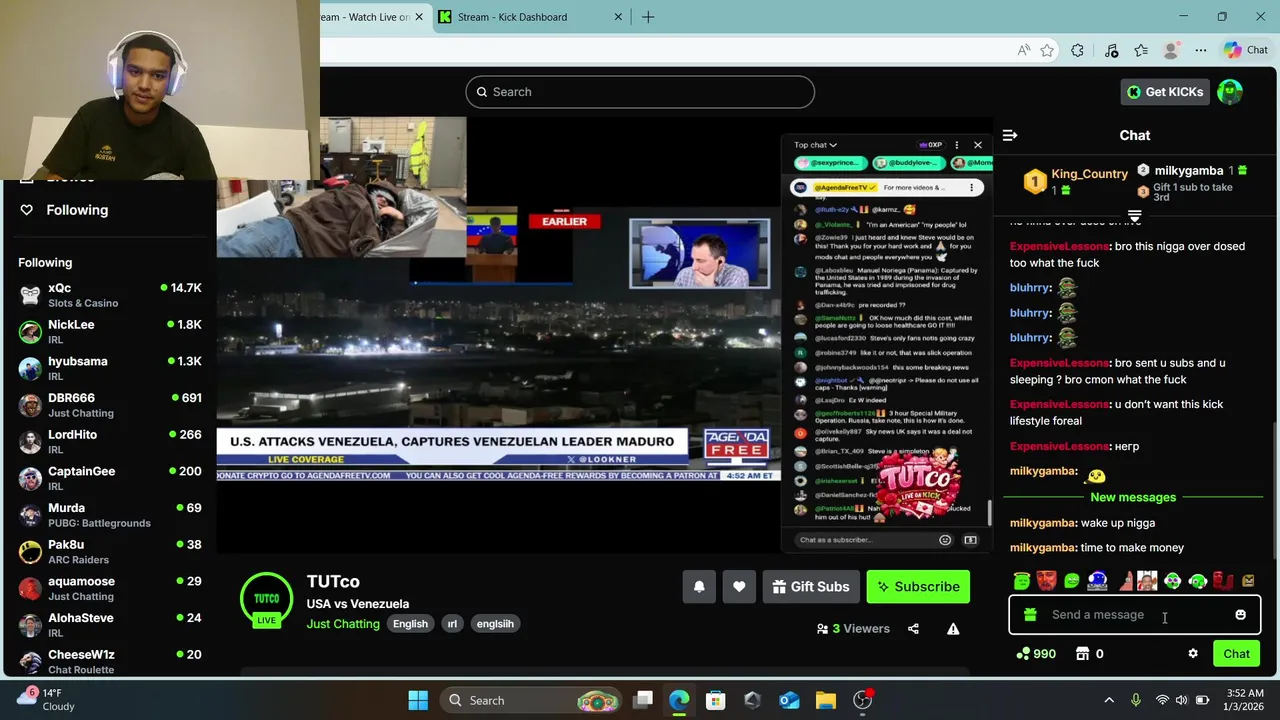Image resolution: width=1280 pixels, height=720 pixels.
Task: Click the Windows Start button
Action: coord(418,700)
